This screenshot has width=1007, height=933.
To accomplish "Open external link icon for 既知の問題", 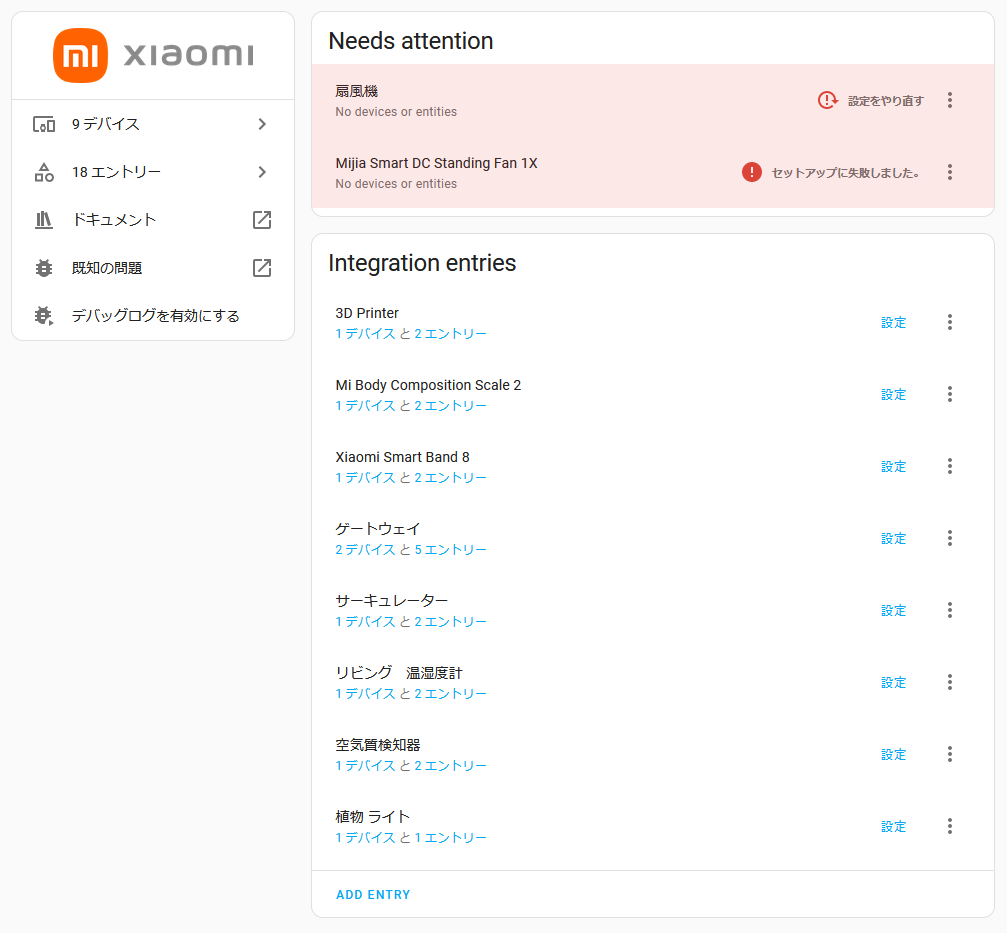I will [262, 268].
